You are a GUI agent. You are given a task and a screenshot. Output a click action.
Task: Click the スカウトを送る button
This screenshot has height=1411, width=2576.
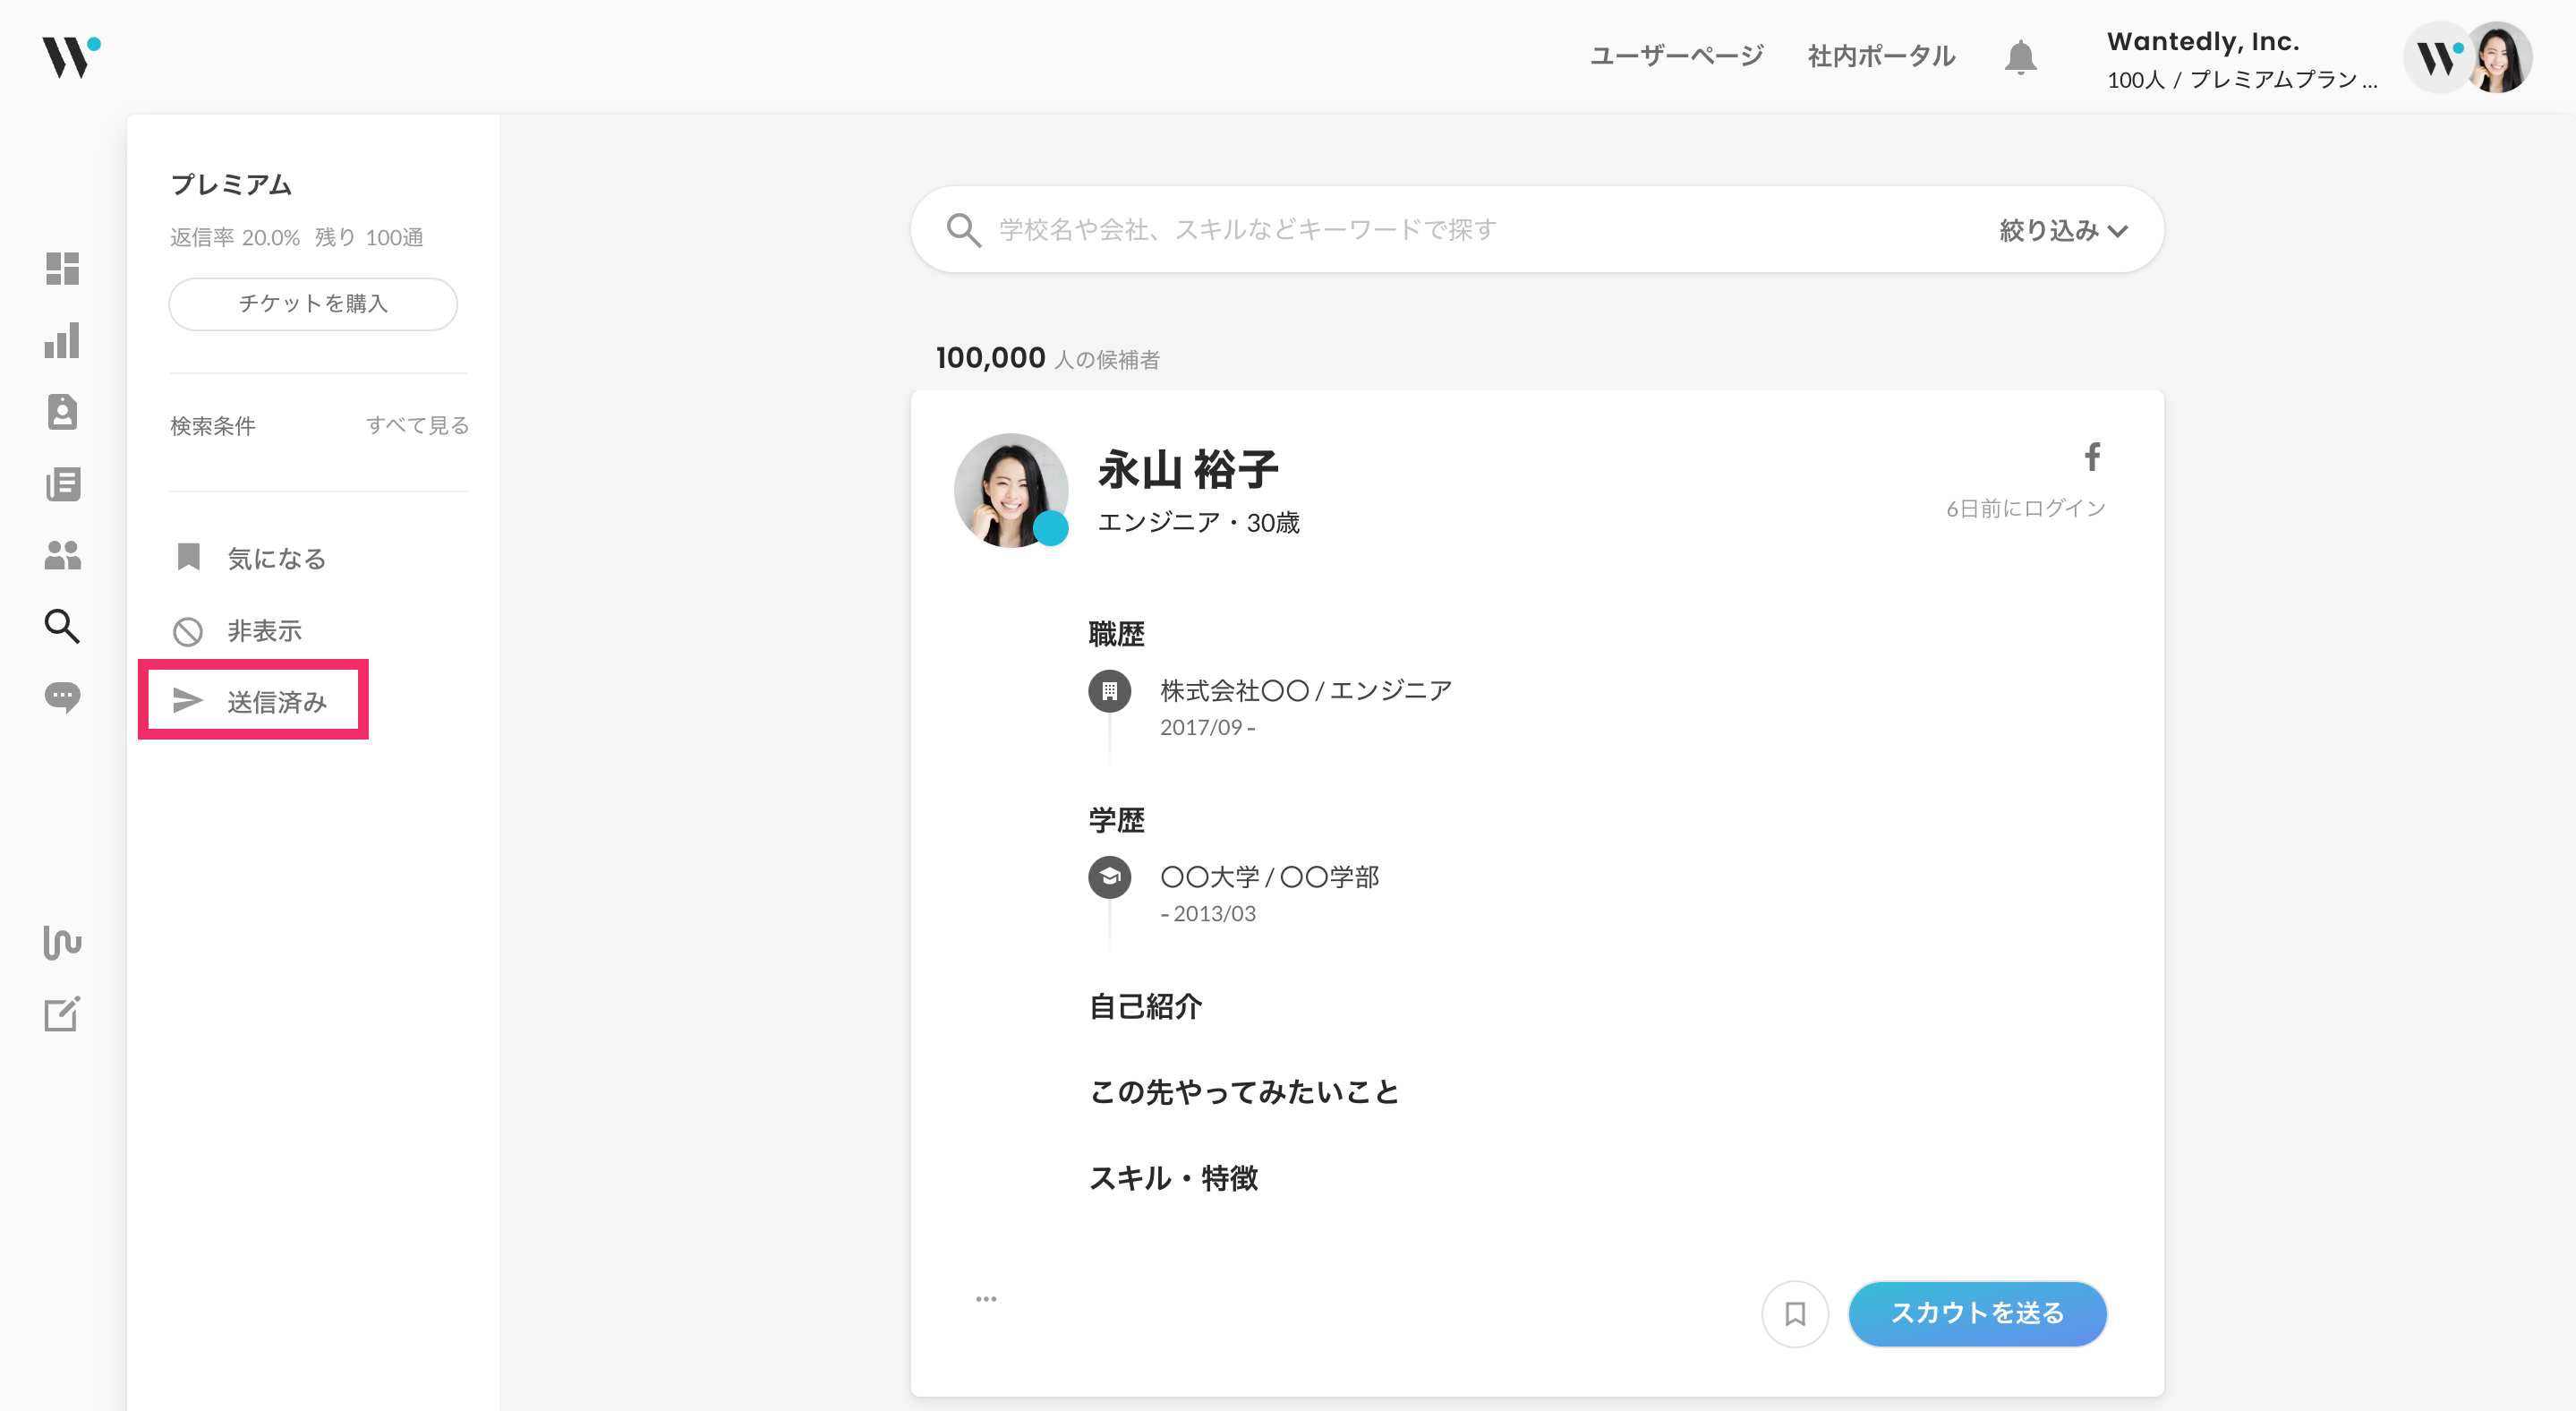point(1977,1313)
